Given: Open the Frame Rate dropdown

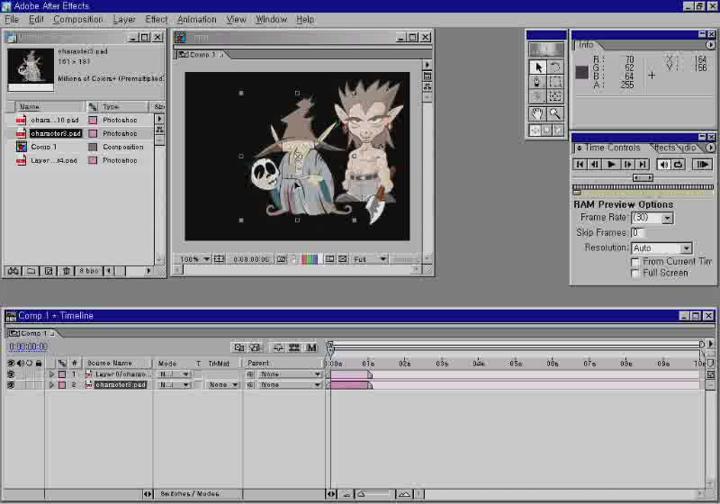Looking at the screenshot, I should point(652,218).
